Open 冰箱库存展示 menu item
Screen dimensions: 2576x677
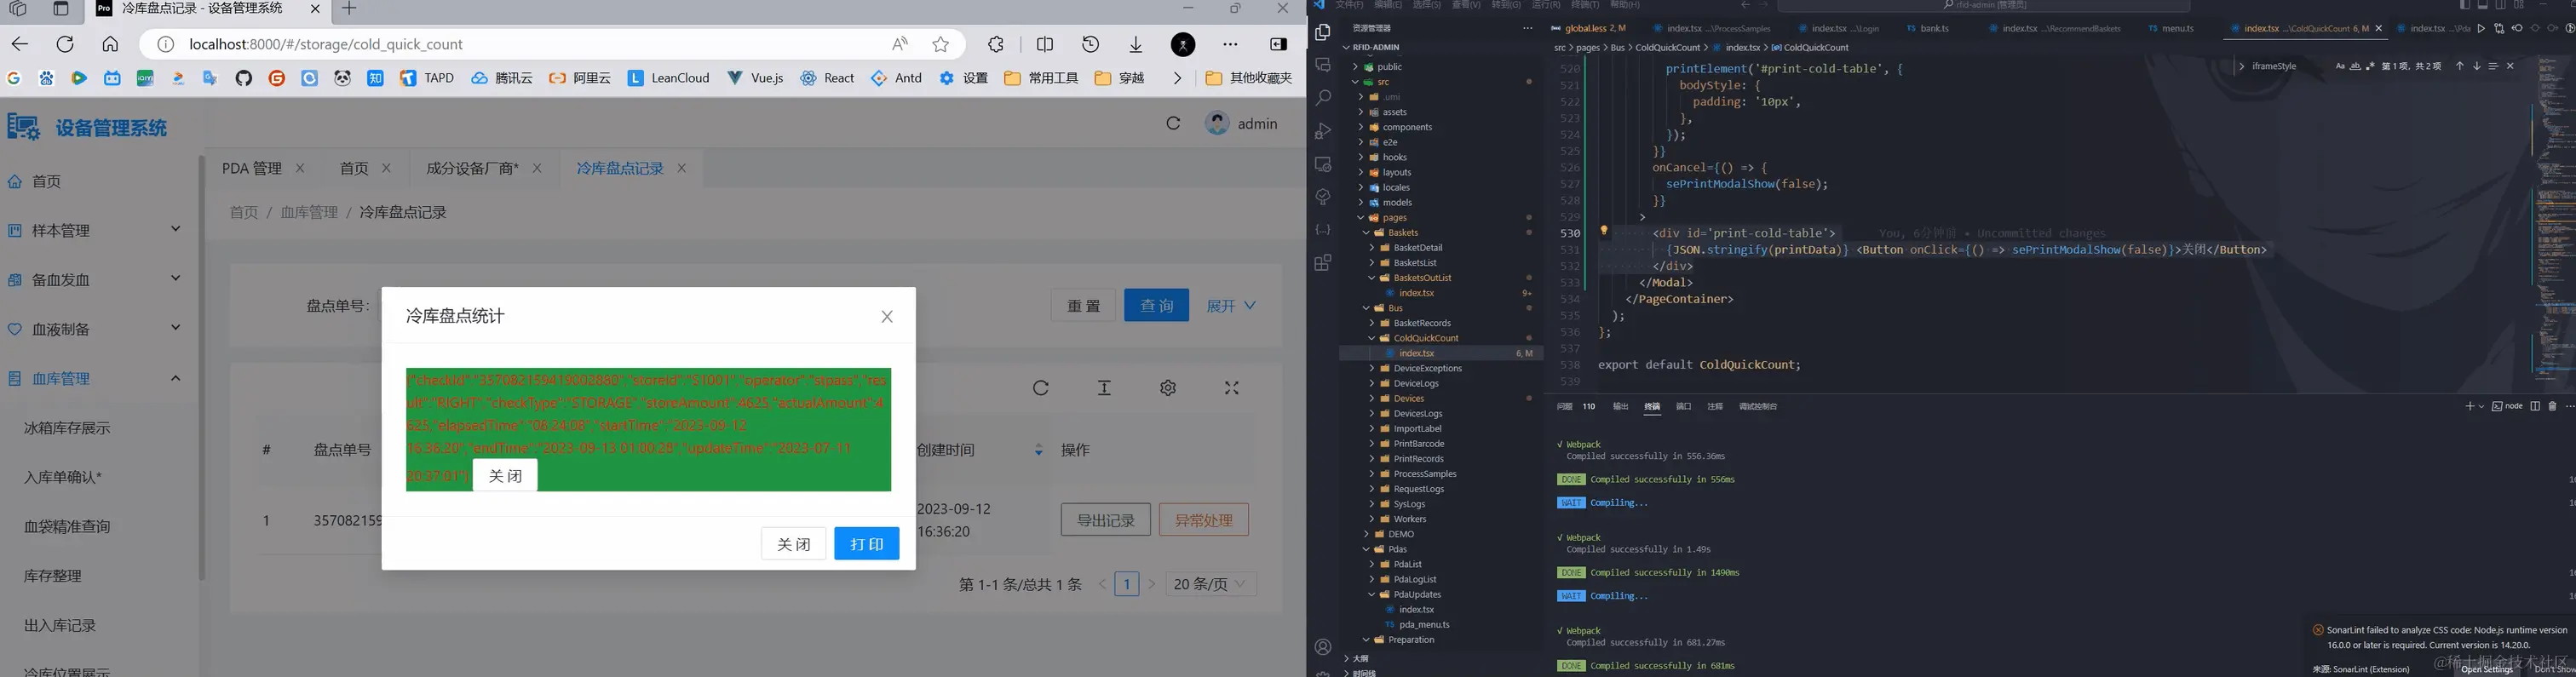(67, 428)
